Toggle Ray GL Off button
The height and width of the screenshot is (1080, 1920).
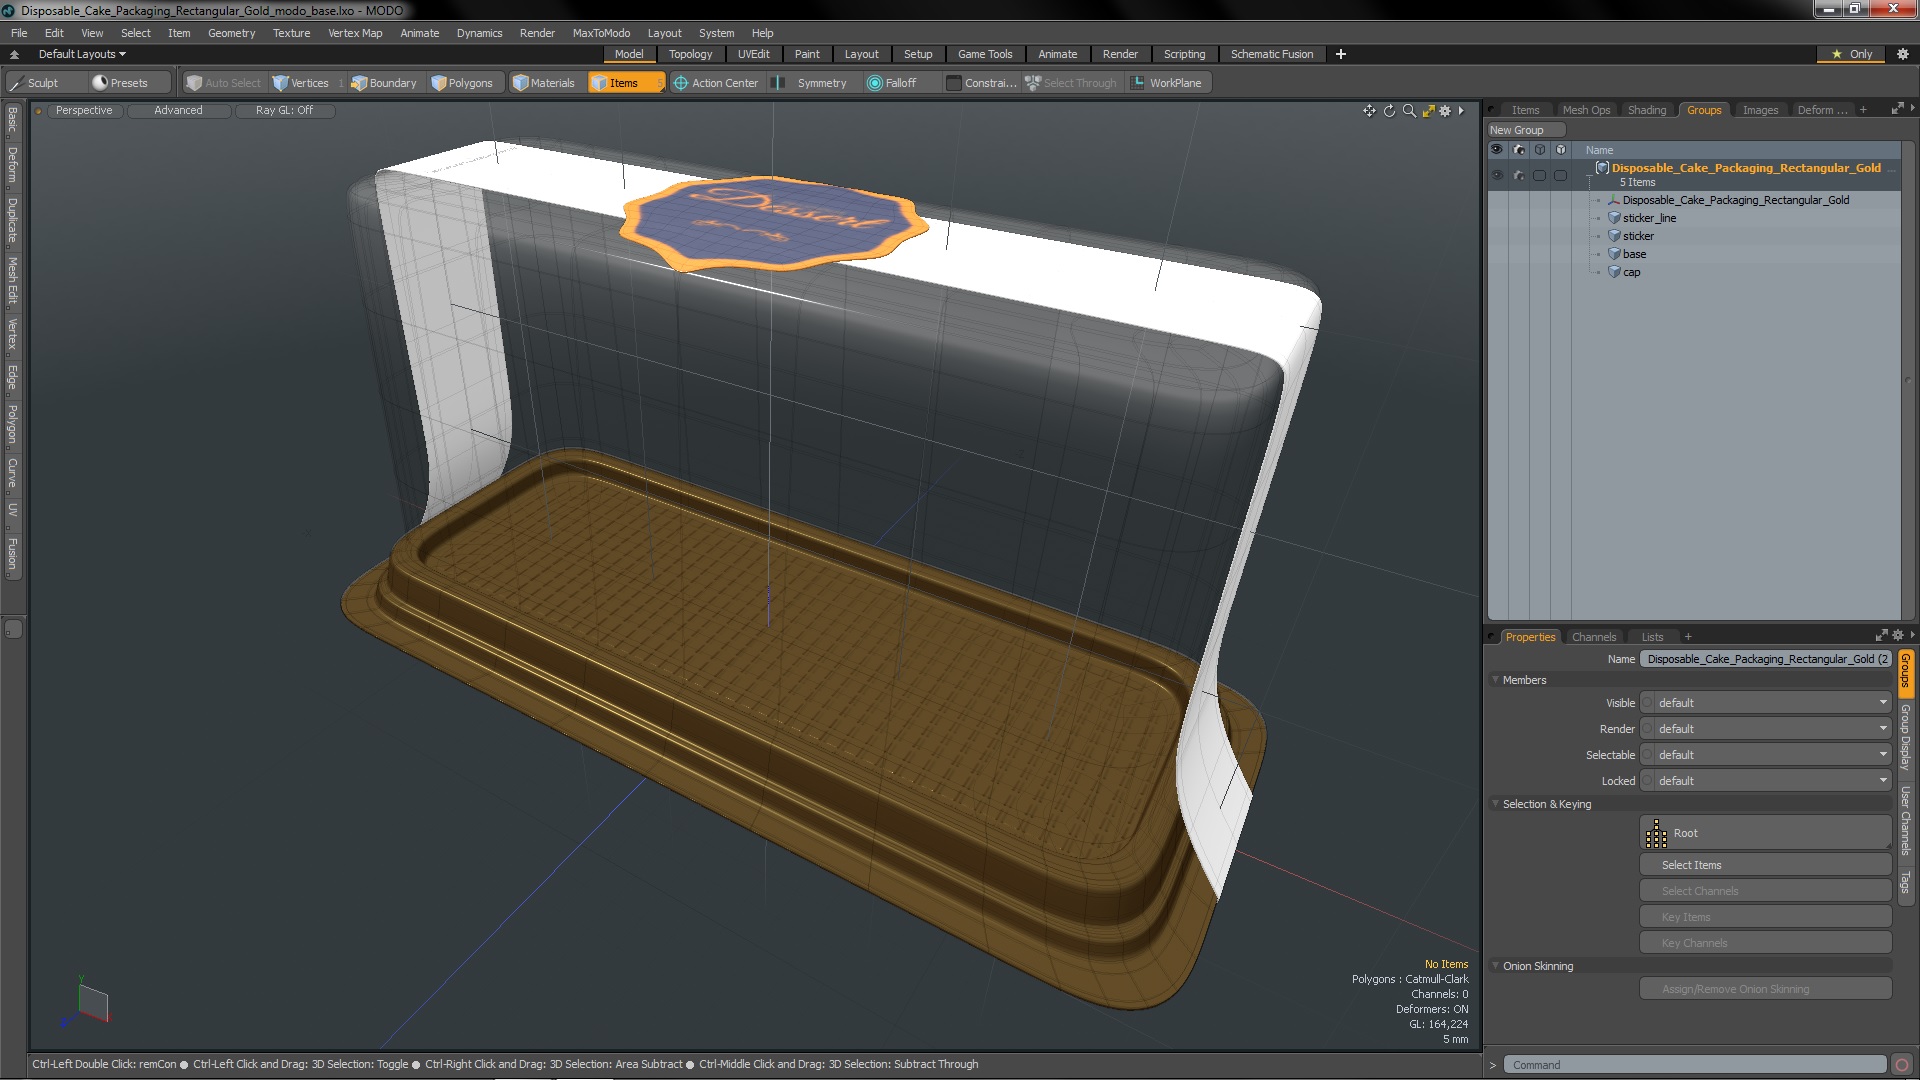284,110
